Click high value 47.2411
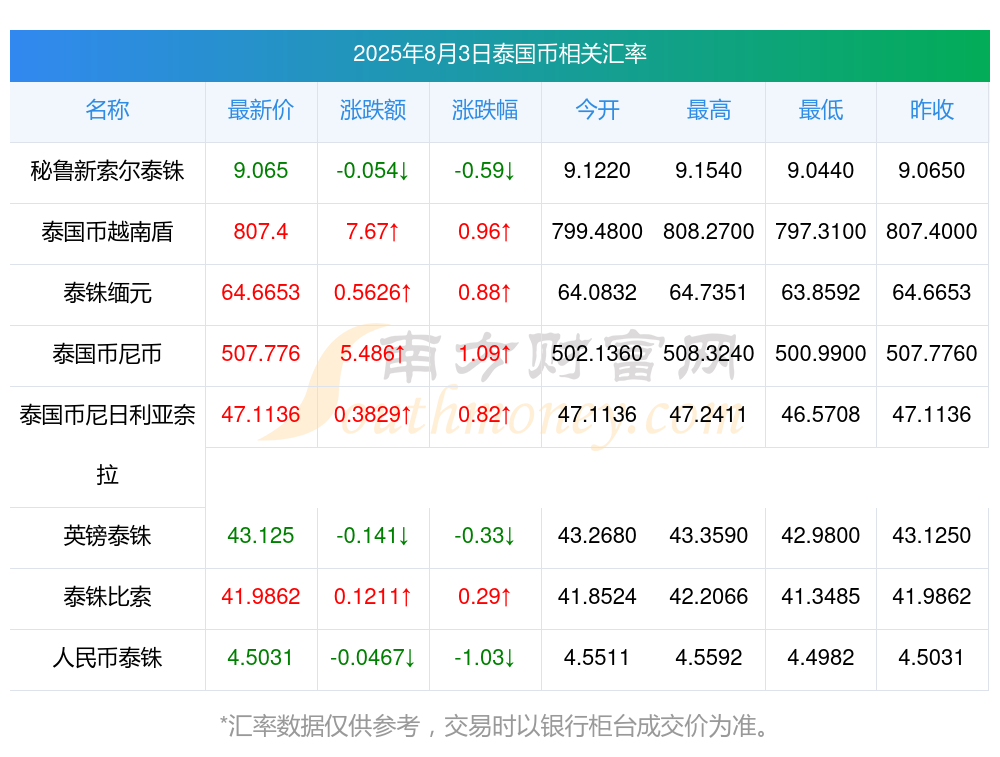This screenshot has width=1000, height=757. pyautogui.click(x=709, y=415)
